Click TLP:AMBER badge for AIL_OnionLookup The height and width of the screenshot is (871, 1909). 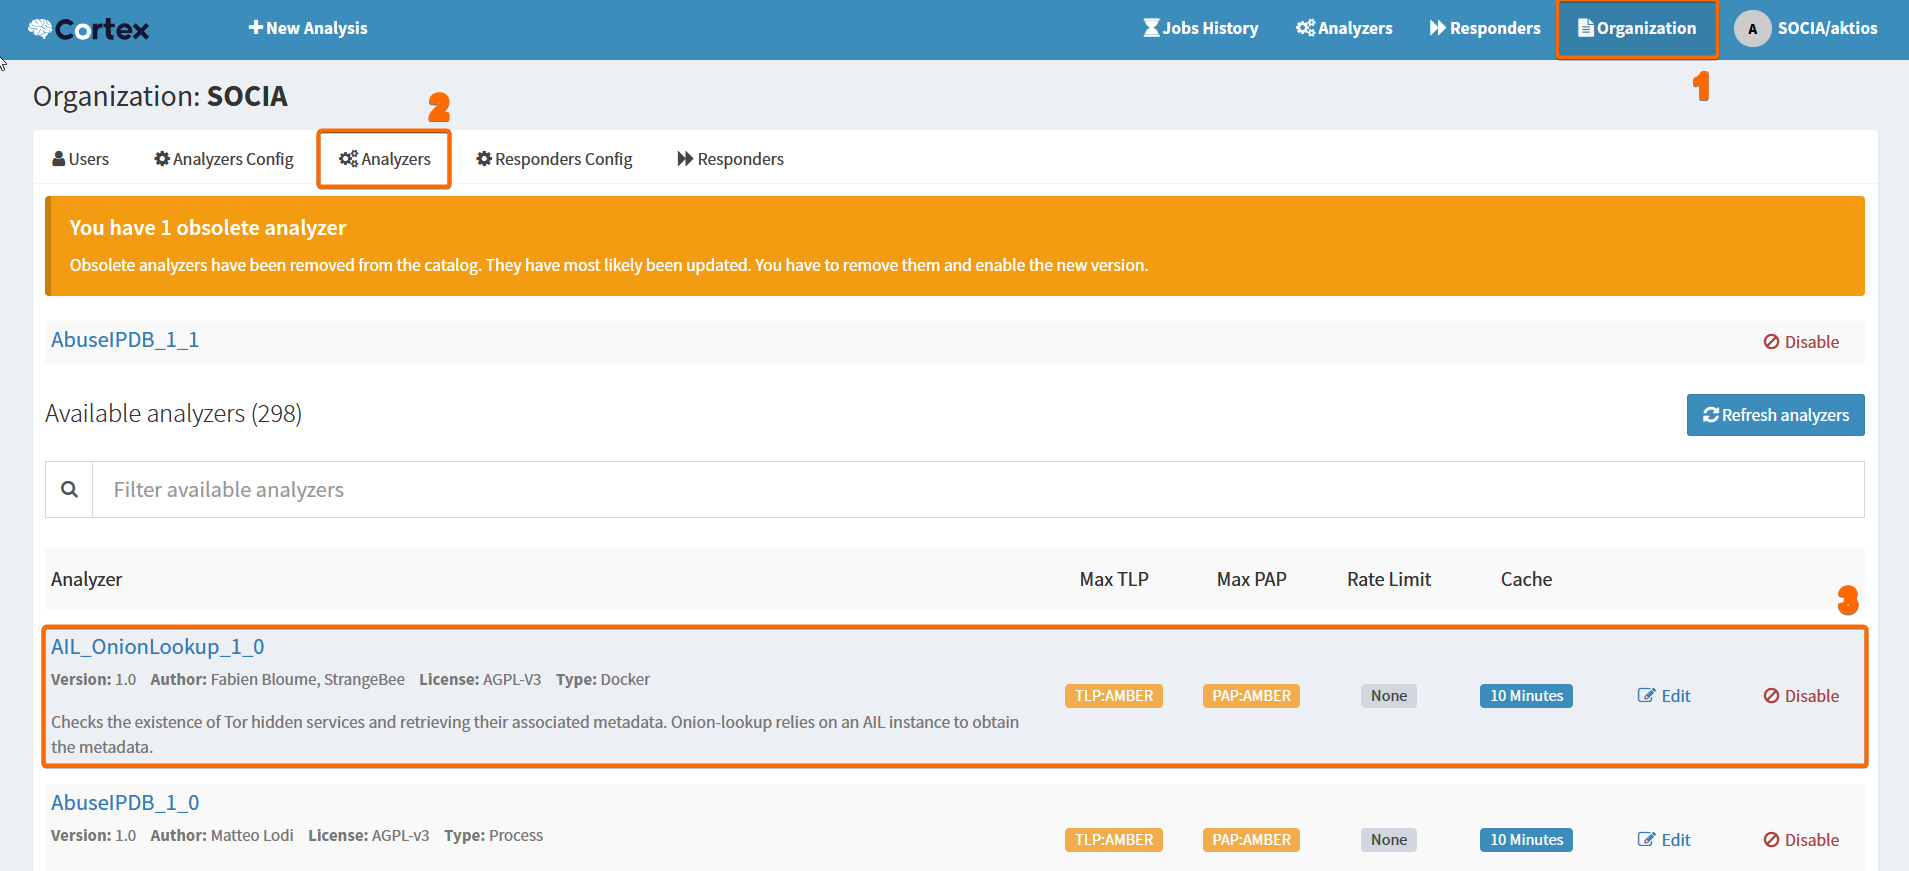1114,696
